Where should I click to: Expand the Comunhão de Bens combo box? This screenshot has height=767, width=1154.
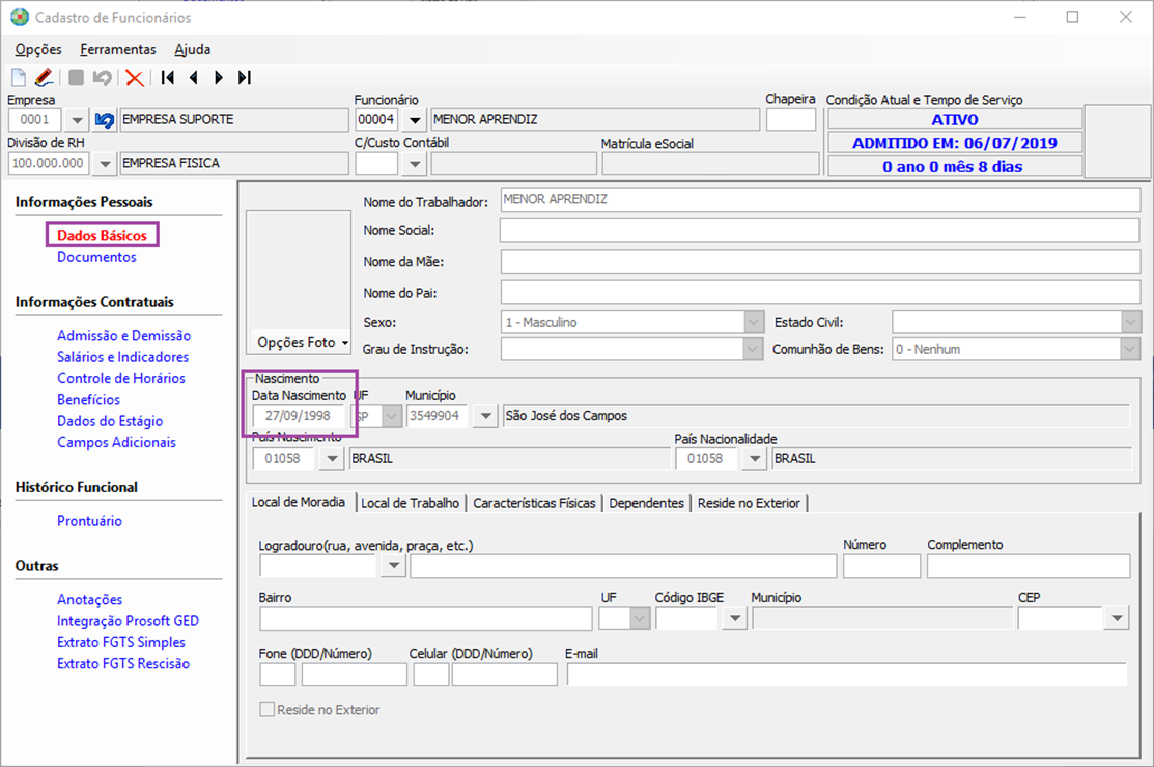tap(1131, 350)
